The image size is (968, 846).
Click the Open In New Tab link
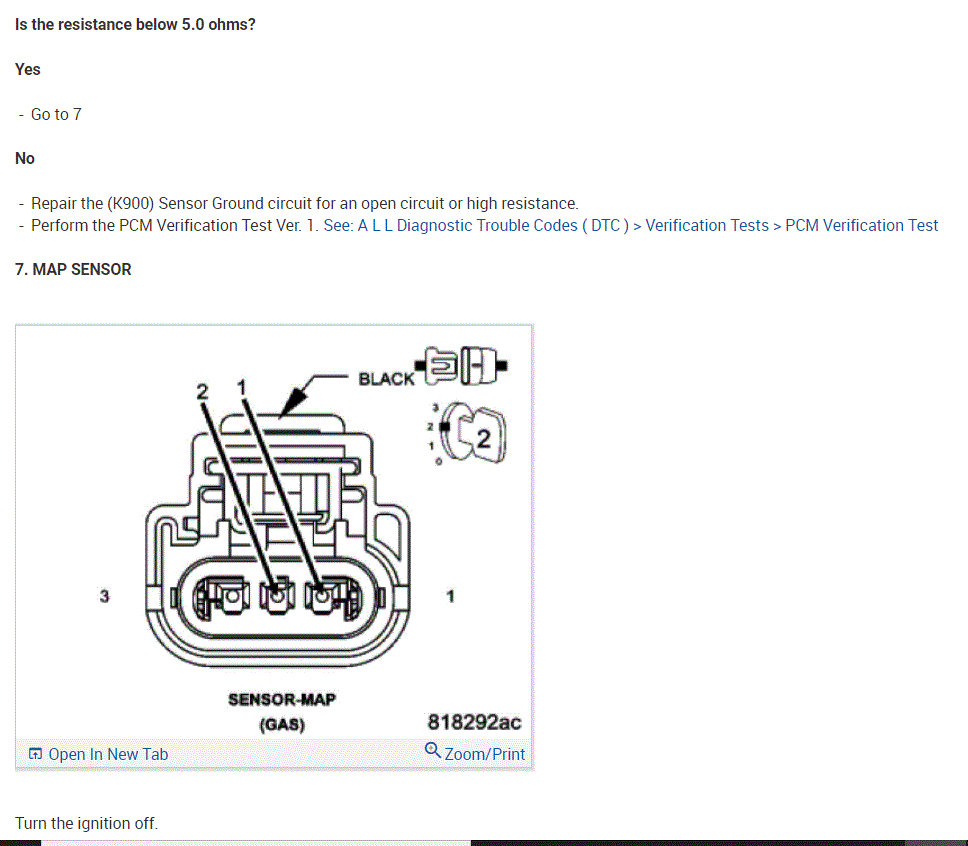(108, 754)
